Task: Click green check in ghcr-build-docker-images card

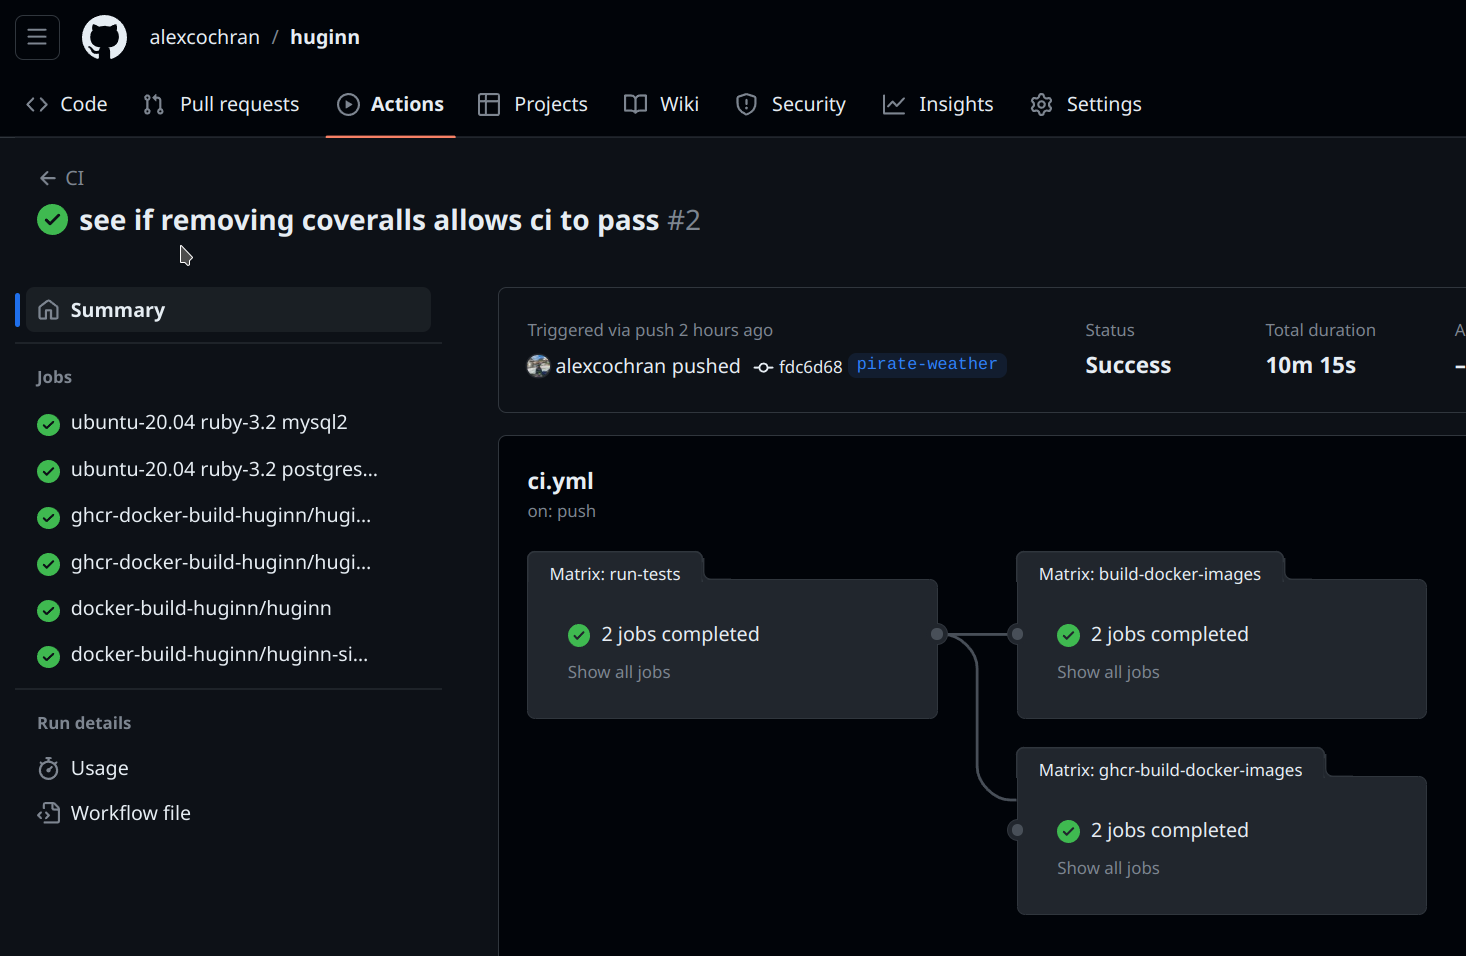Action: click(1068, 831)
